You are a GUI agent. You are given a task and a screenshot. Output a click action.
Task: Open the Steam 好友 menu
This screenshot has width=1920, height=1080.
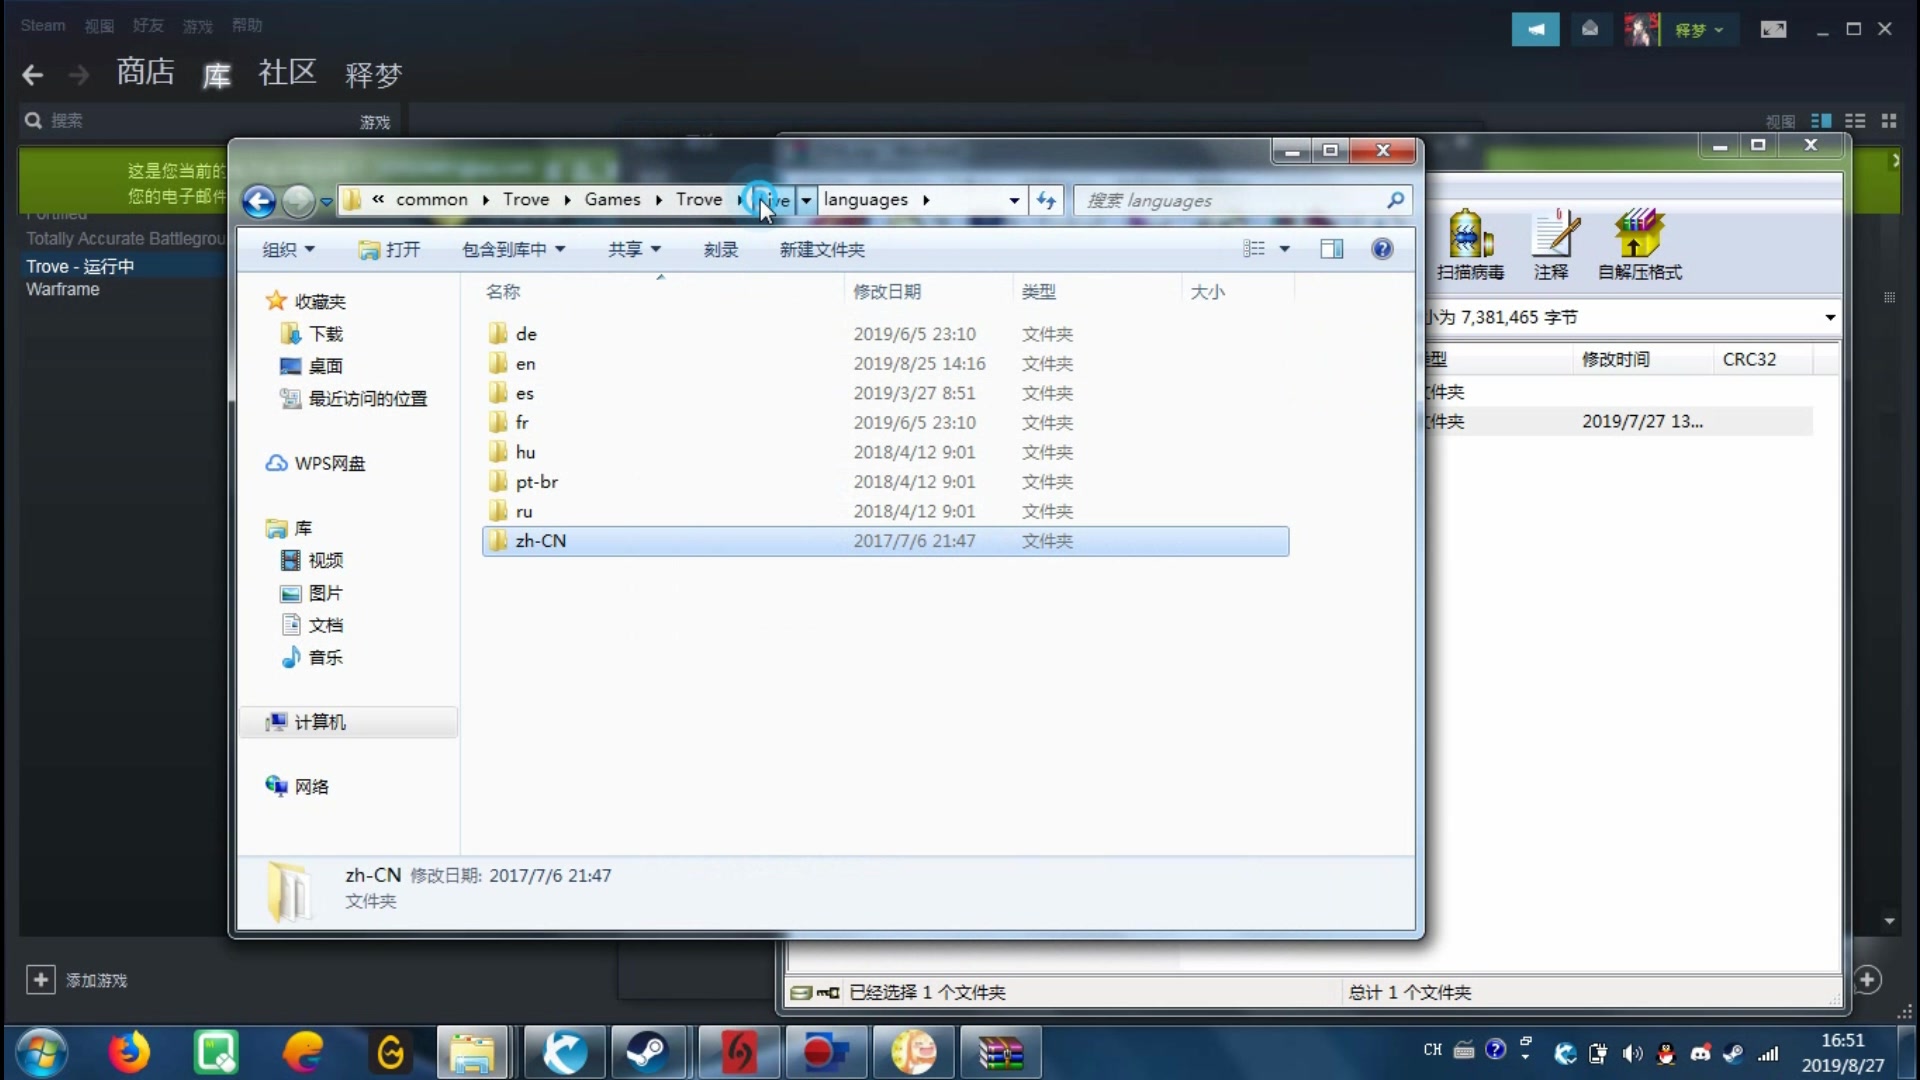pos(148,26)
